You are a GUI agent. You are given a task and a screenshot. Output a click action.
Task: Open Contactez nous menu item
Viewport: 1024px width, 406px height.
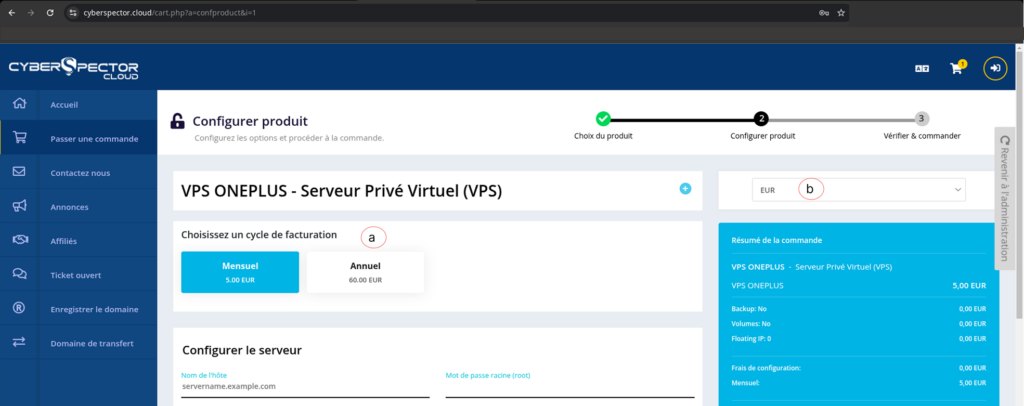[x=80, y=173]
